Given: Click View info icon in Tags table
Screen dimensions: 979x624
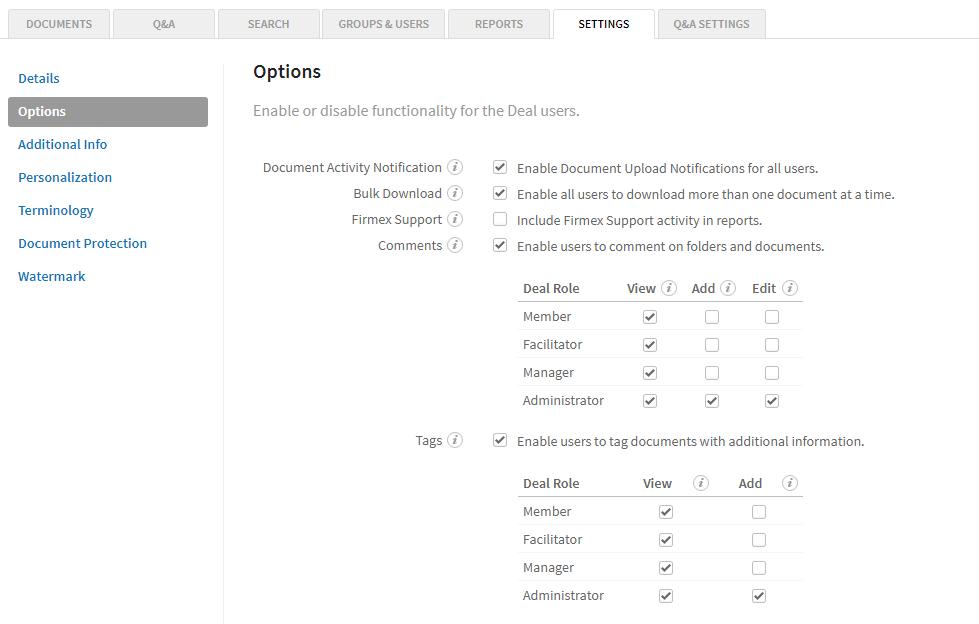Looking at the screenshot, I should click(x=701, y=483).
